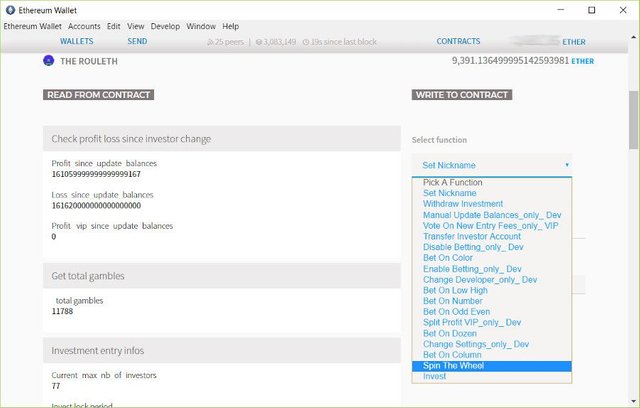Open the Ethereum Wallet menu

tap(33, 26)
